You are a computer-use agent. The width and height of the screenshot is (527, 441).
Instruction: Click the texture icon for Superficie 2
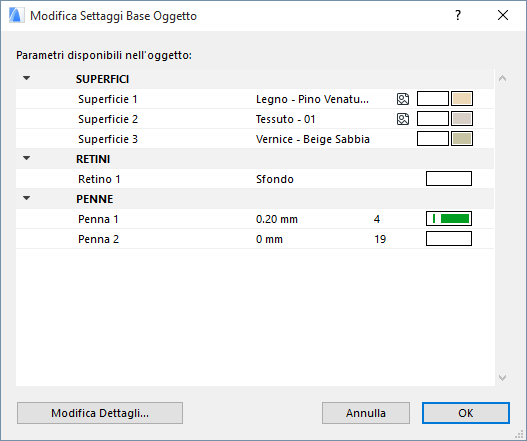403,119
